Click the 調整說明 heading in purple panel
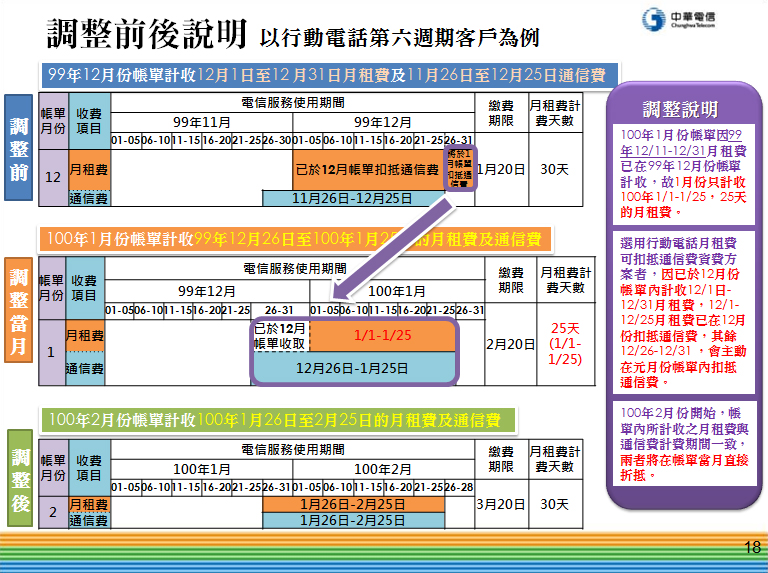This screenshot has width=768, height=573. click(680, 109)
